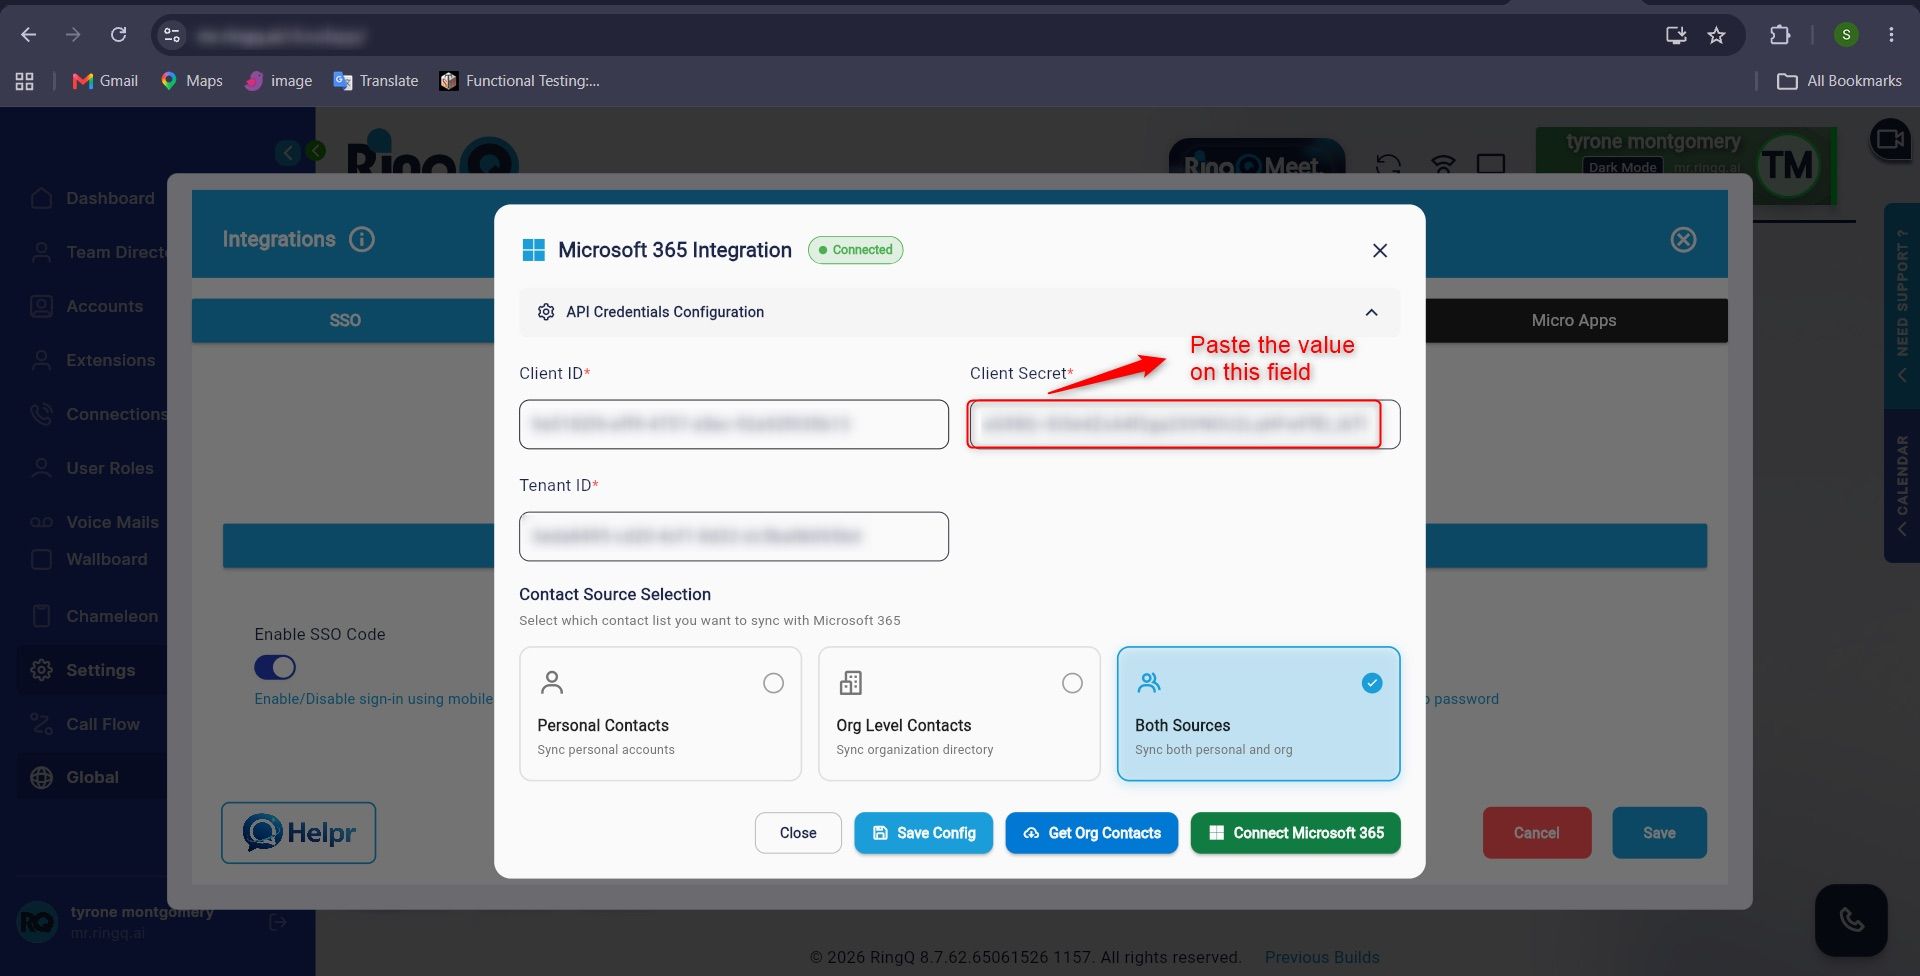Open the Helpr assistant button
1920x976 pixels.
tap(299, 833)
